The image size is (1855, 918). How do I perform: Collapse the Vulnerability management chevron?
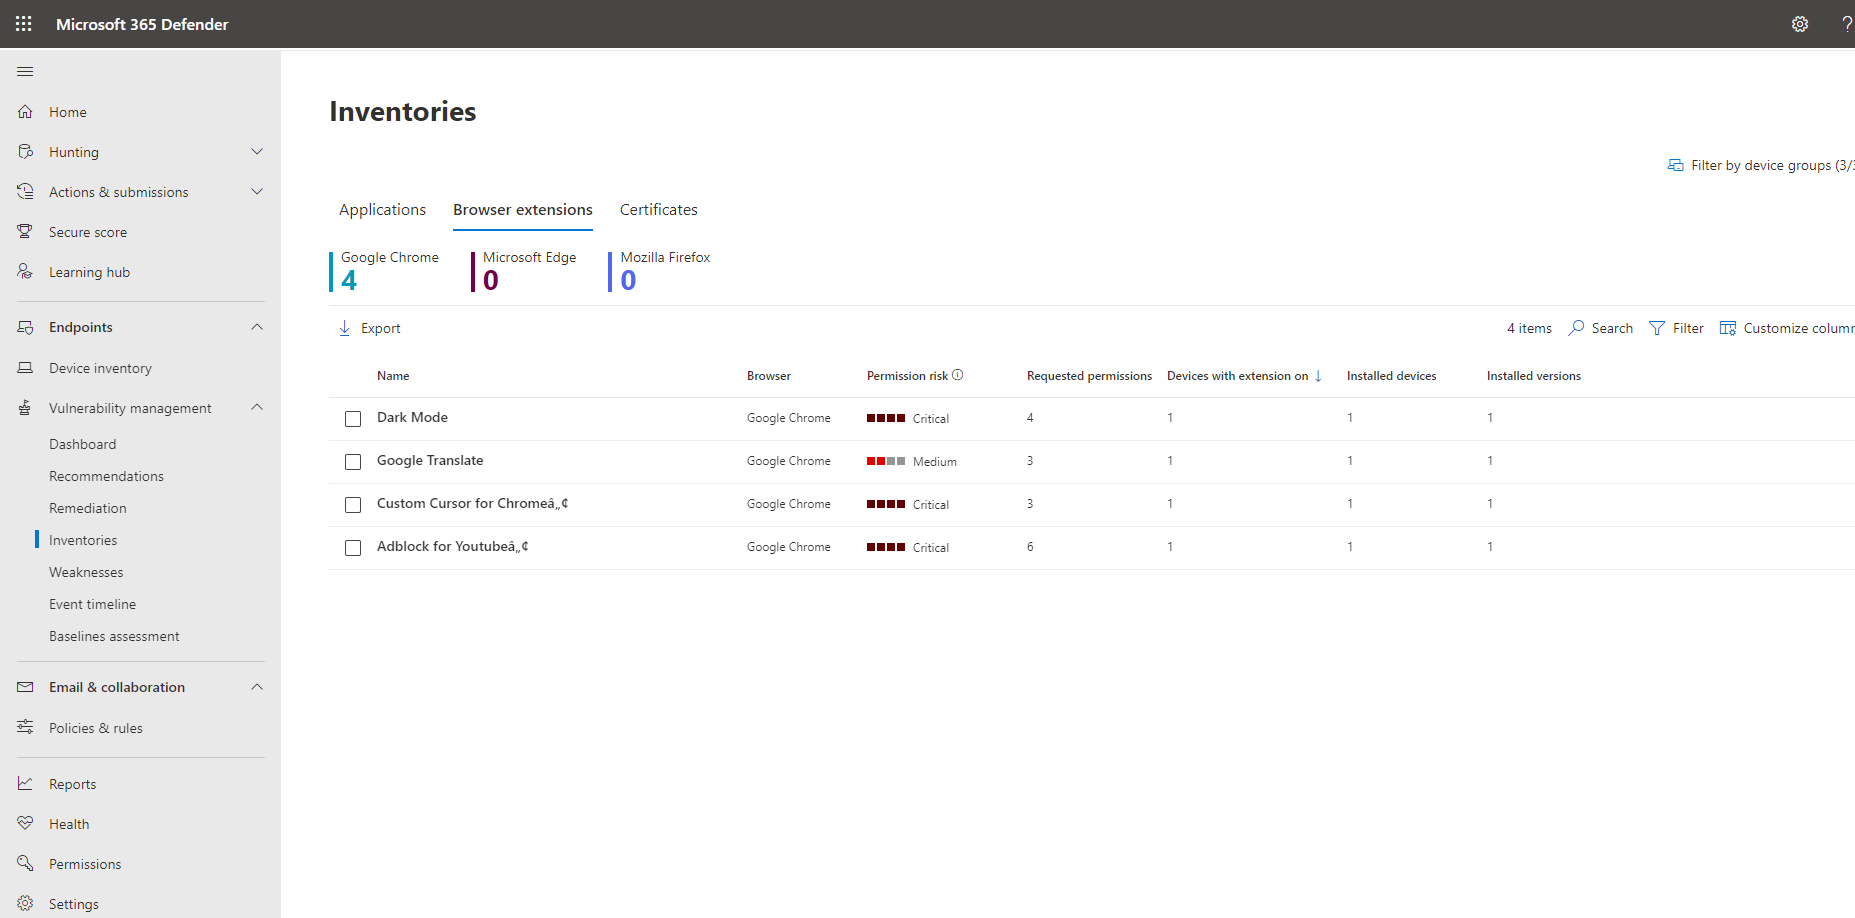[x=257, y=407]
